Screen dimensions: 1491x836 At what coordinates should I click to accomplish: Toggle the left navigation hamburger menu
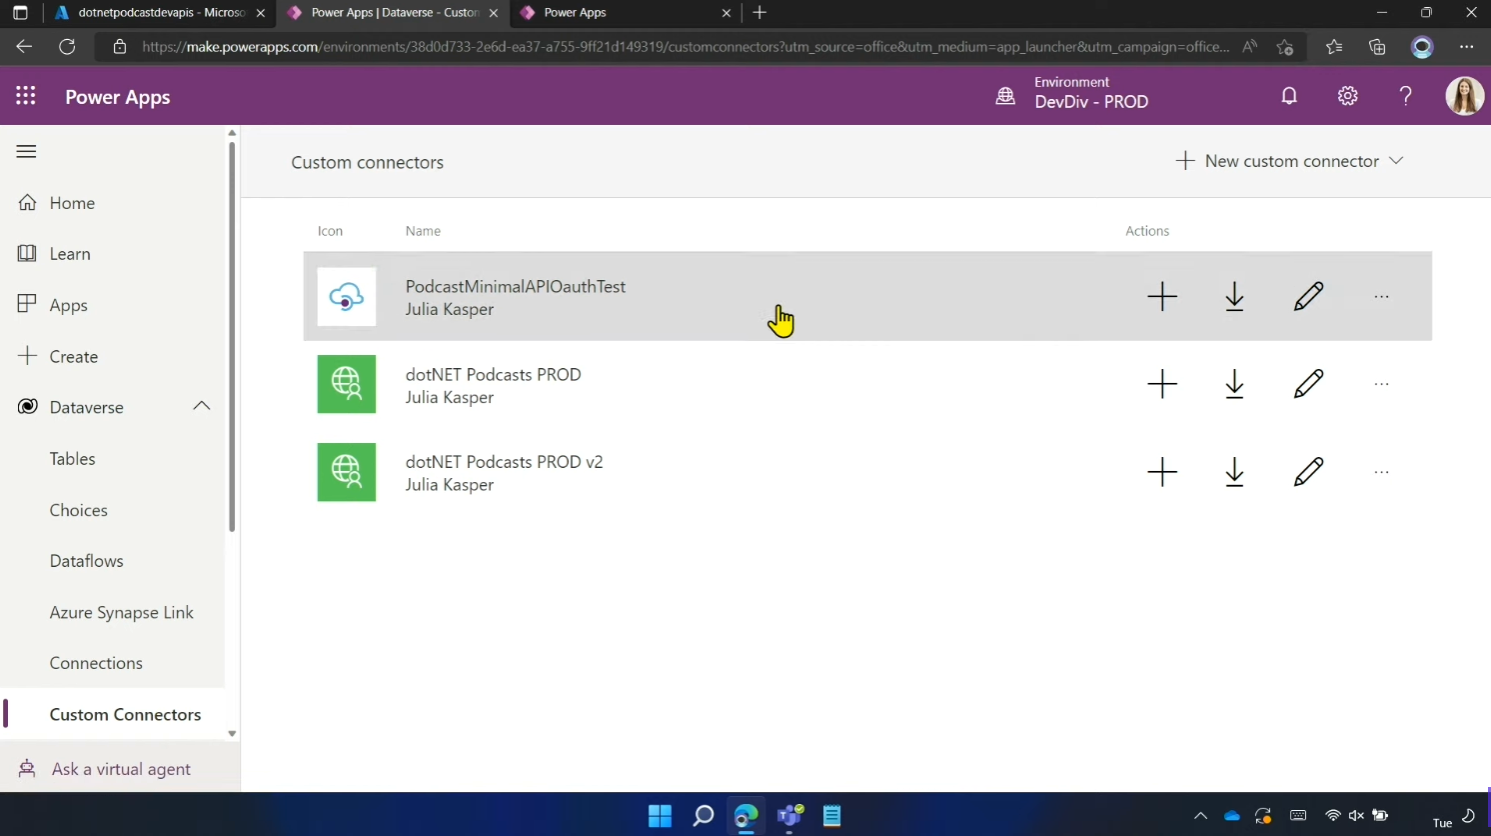pos(27,151)
